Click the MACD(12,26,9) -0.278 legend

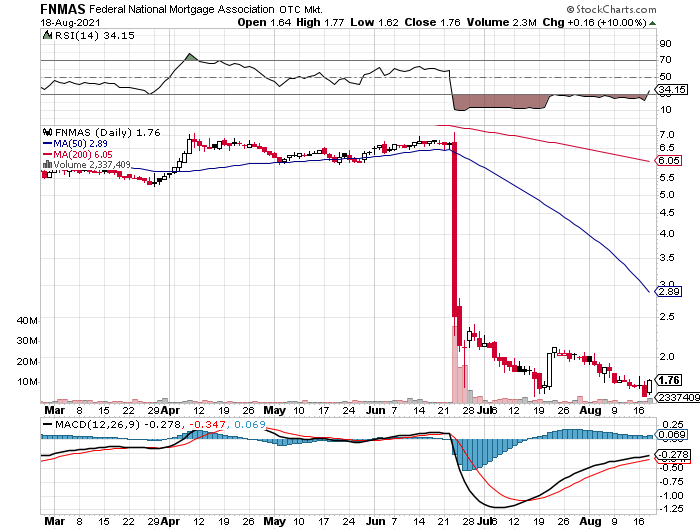click(111, 424)
